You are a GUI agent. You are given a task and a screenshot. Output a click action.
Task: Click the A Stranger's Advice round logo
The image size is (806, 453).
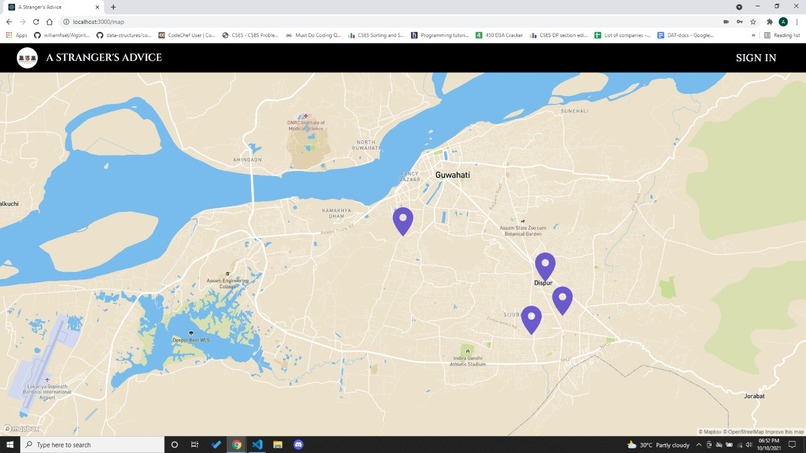point(27,58)
